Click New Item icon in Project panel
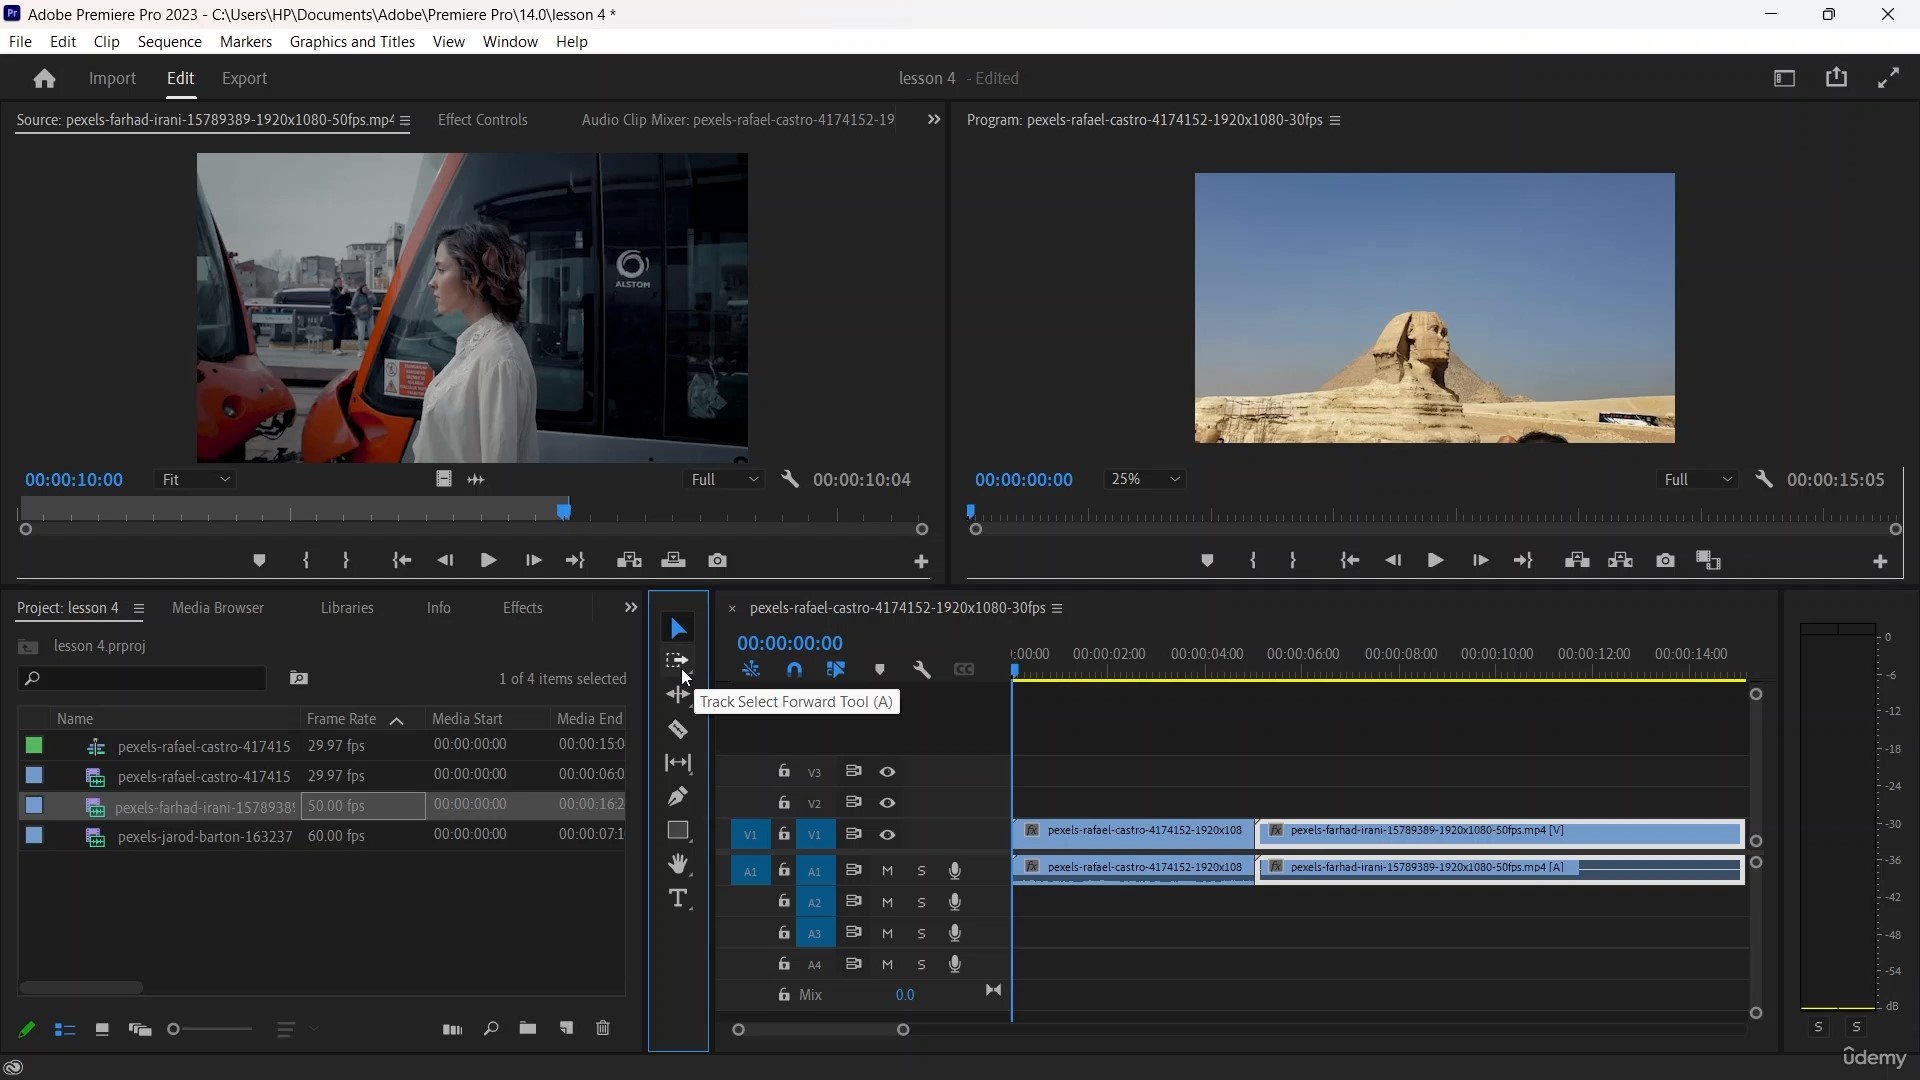 [x=566, y=1029]
